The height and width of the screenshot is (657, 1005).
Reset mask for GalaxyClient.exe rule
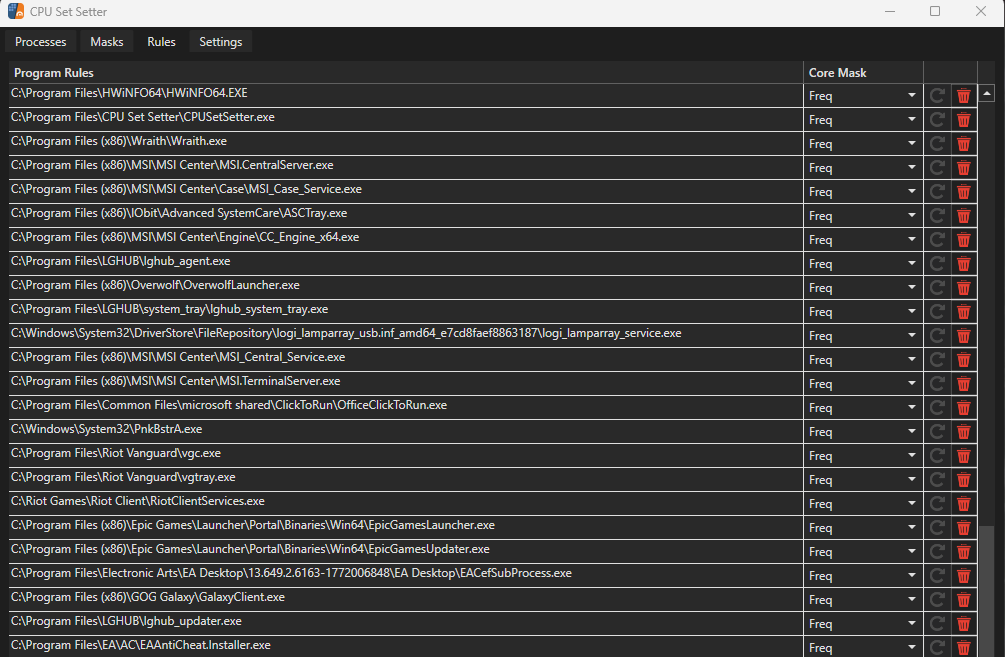click(x=937, y=600)
